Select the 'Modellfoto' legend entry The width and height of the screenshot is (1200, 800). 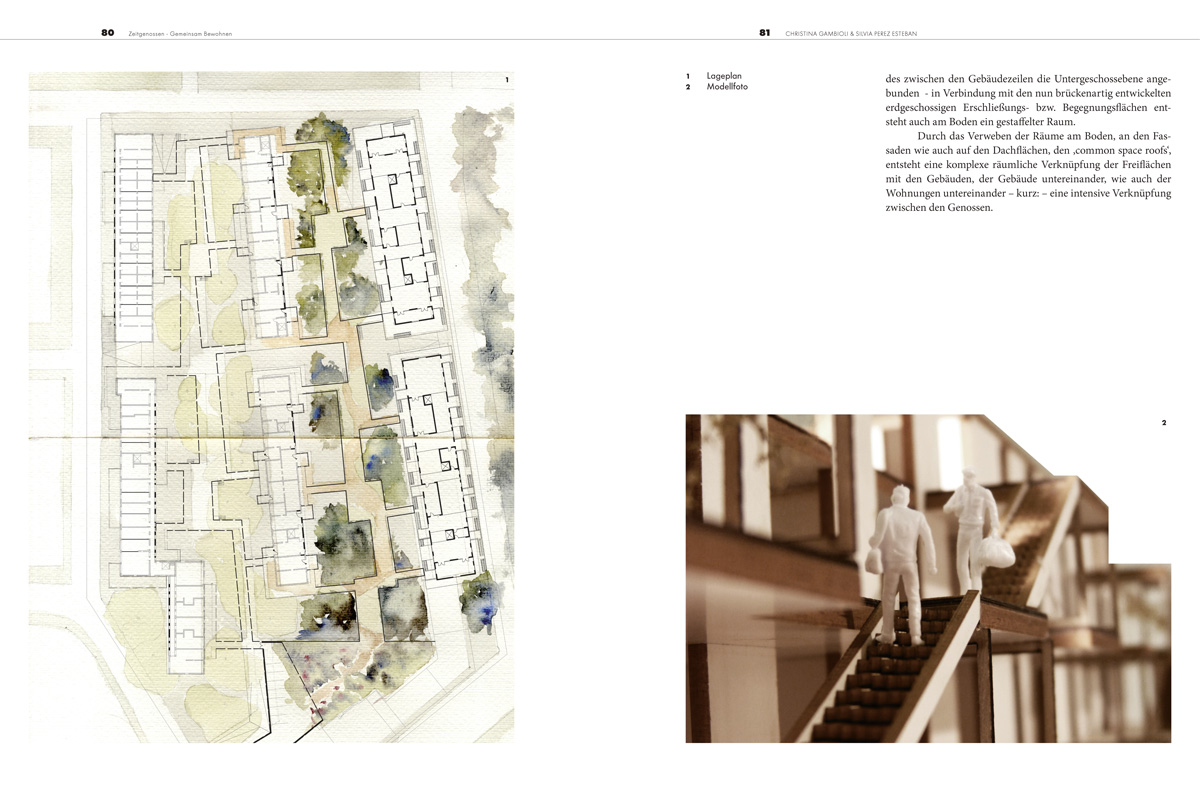727,87
